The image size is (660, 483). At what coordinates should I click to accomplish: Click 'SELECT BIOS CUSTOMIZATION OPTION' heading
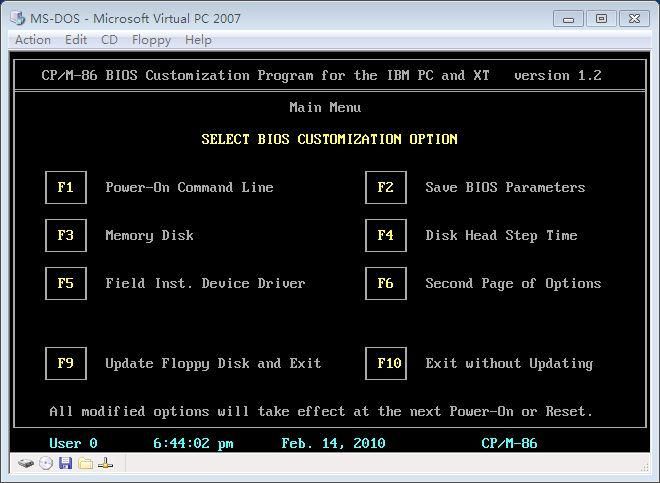(x=330, y=139)
